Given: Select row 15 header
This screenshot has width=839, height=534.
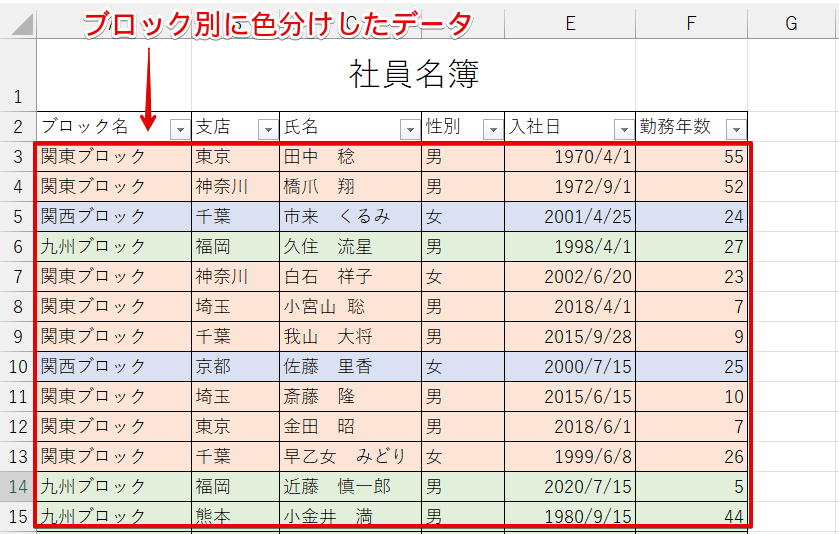Looking at the screenshot, I should pos(18,516).
